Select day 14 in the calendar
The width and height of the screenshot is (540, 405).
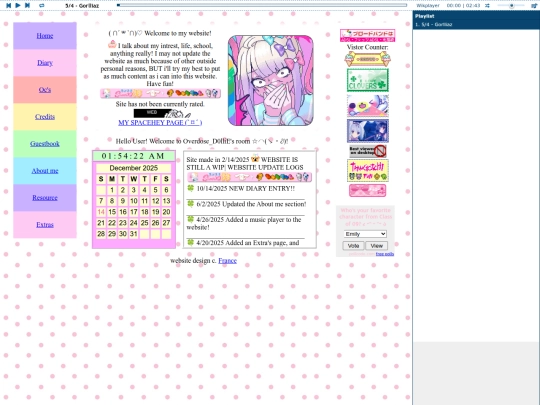(x=101, y=212)
